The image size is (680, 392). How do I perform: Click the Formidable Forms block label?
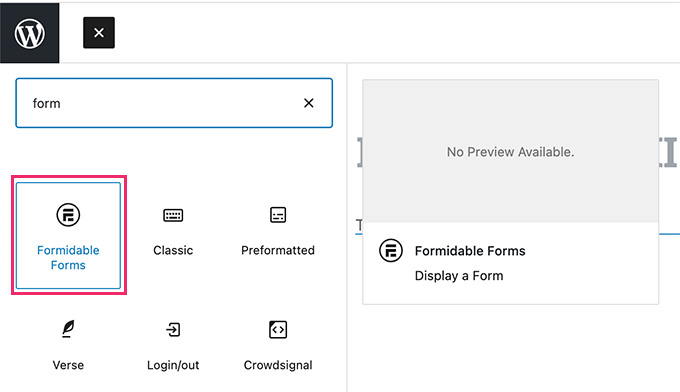[68, 258]
